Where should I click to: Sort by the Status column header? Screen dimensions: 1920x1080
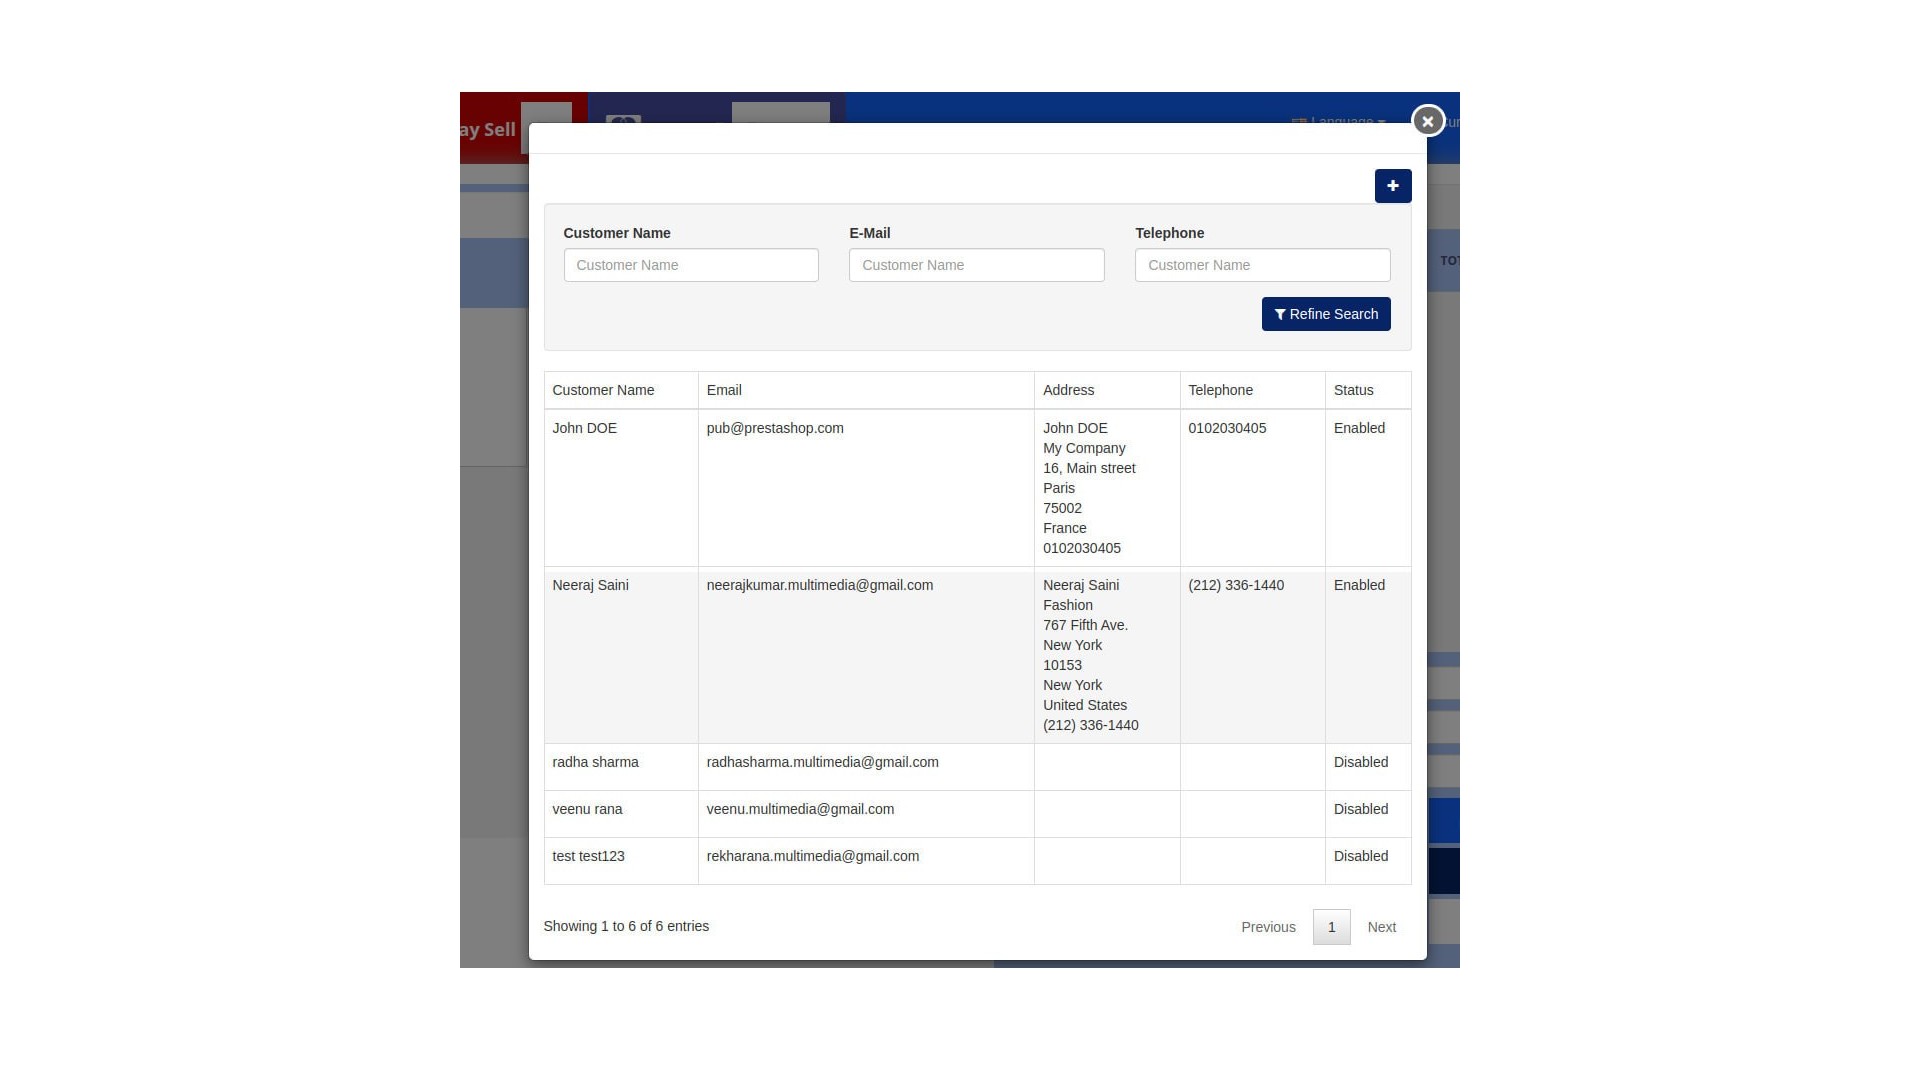(1353, 390)
